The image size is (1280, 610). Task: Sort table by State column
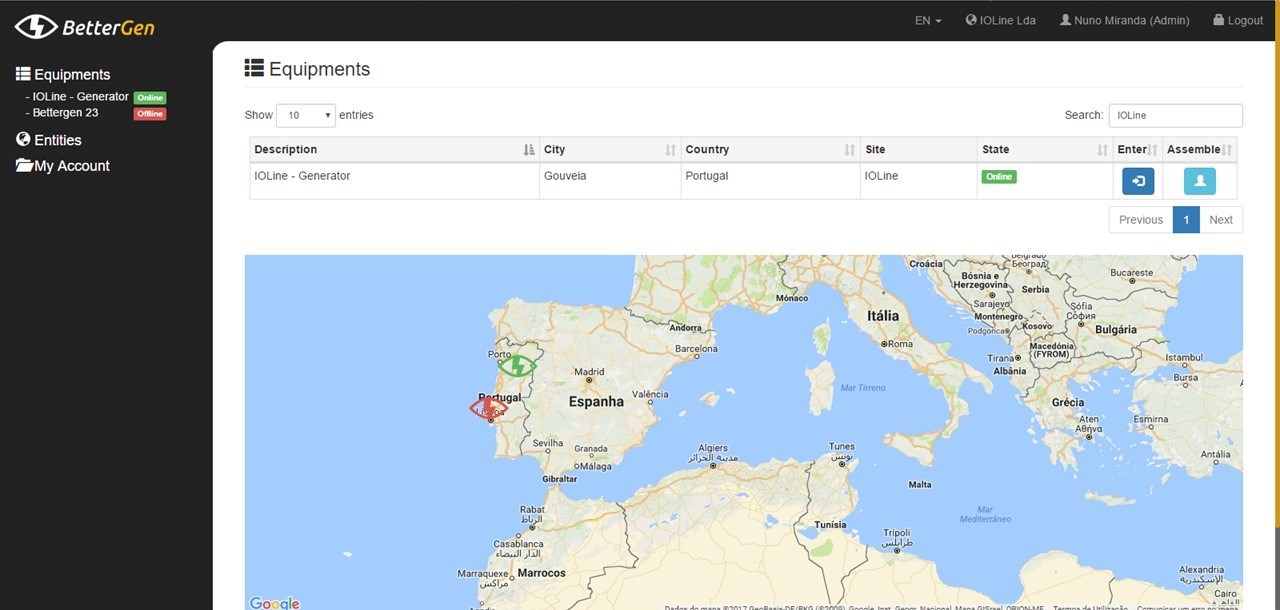(1045, 150)
